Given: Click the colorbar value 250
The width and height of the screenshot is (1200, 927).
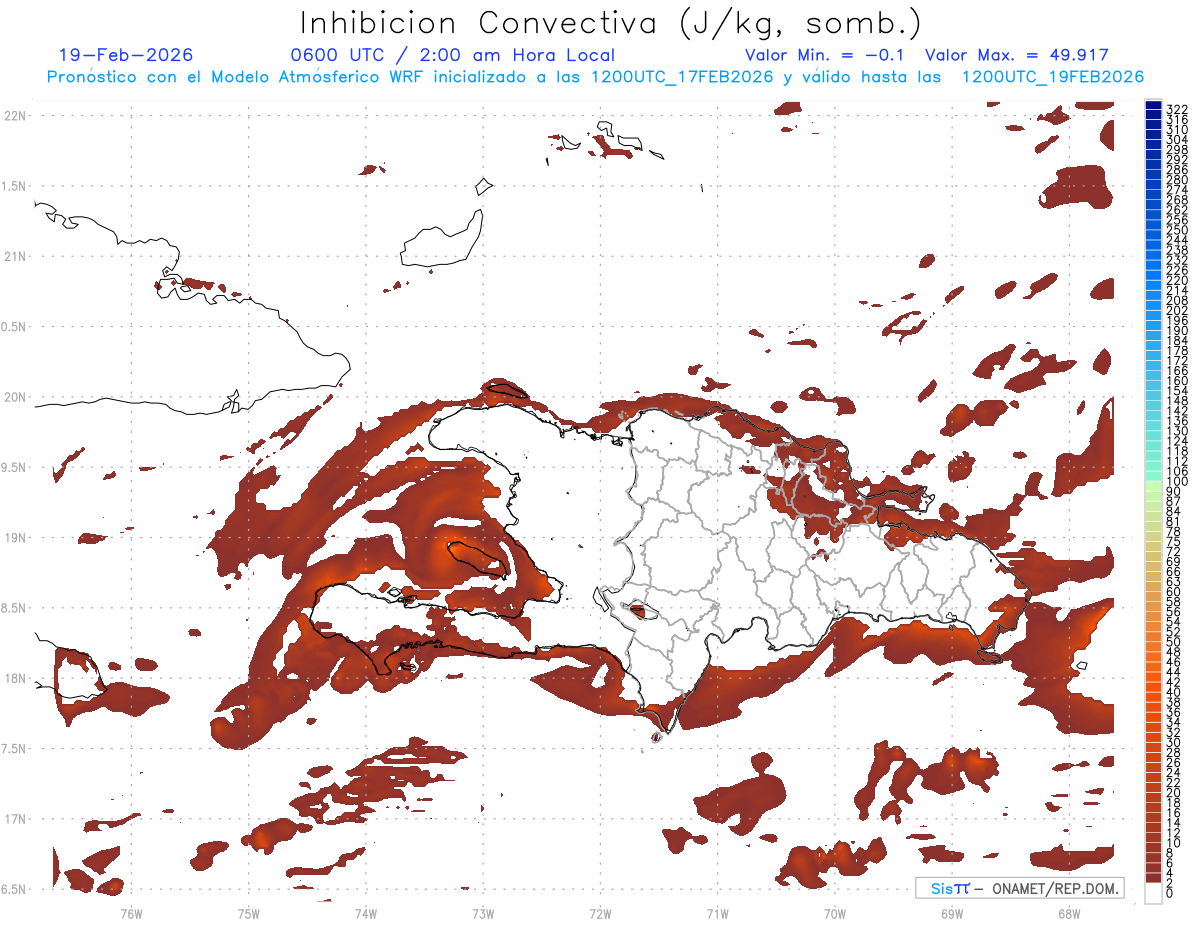Looking at the screenshot, I should point(1176,230).
